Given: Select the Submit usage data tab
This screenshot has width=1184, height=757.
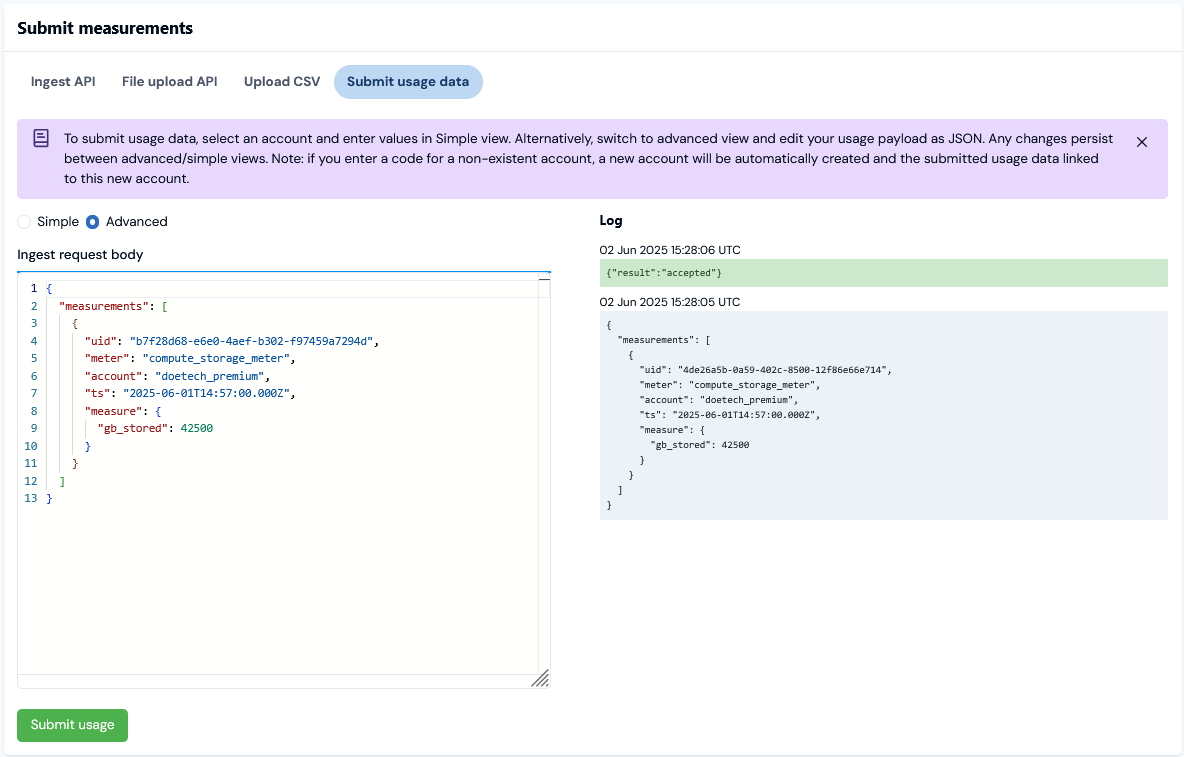Looking at the screenshot, I should click(408, 82).
